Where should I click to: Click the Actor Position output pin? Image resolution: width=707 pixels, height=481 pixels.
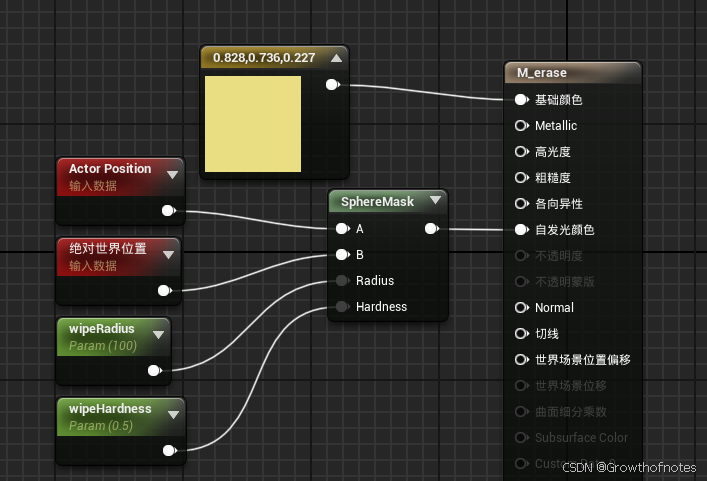tap(169, 211)
